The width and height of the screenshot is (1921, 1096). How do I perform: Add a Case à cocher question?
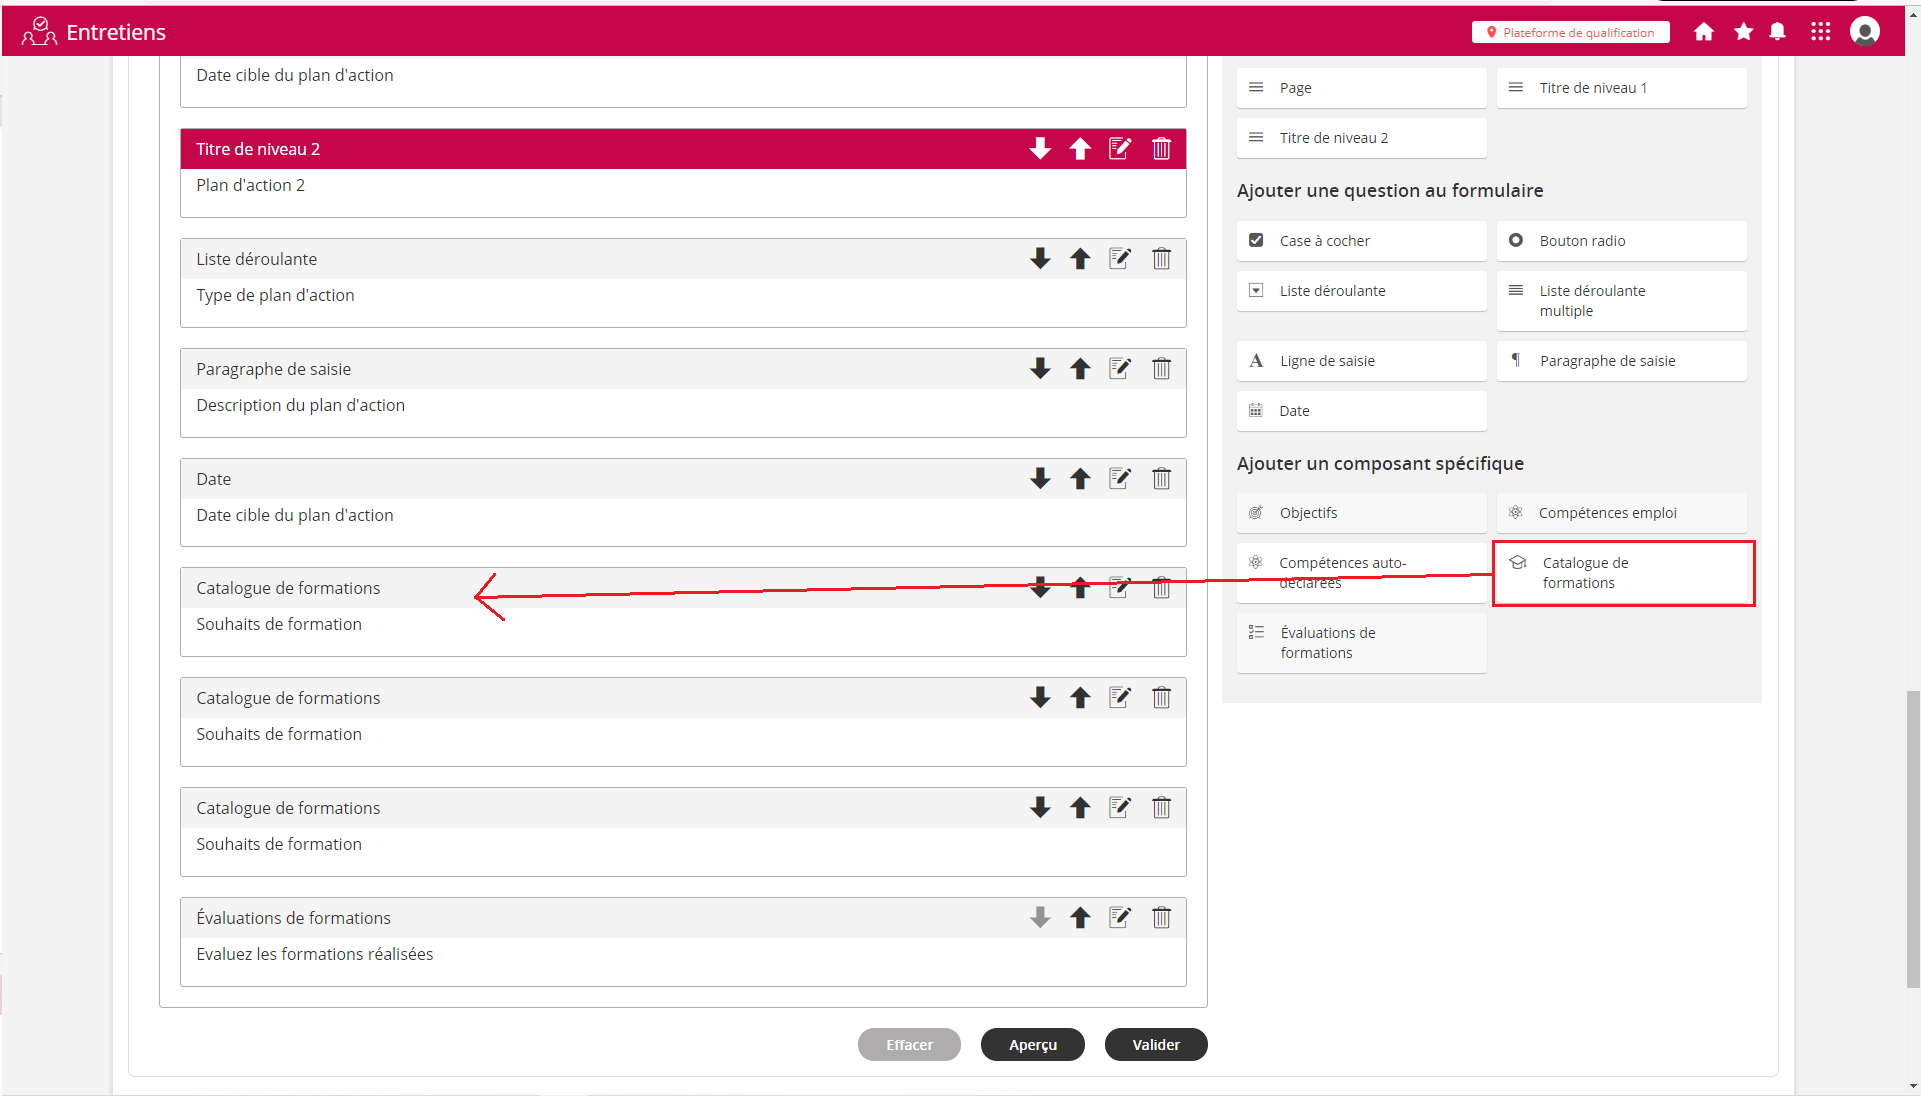tap(1361, 241)
